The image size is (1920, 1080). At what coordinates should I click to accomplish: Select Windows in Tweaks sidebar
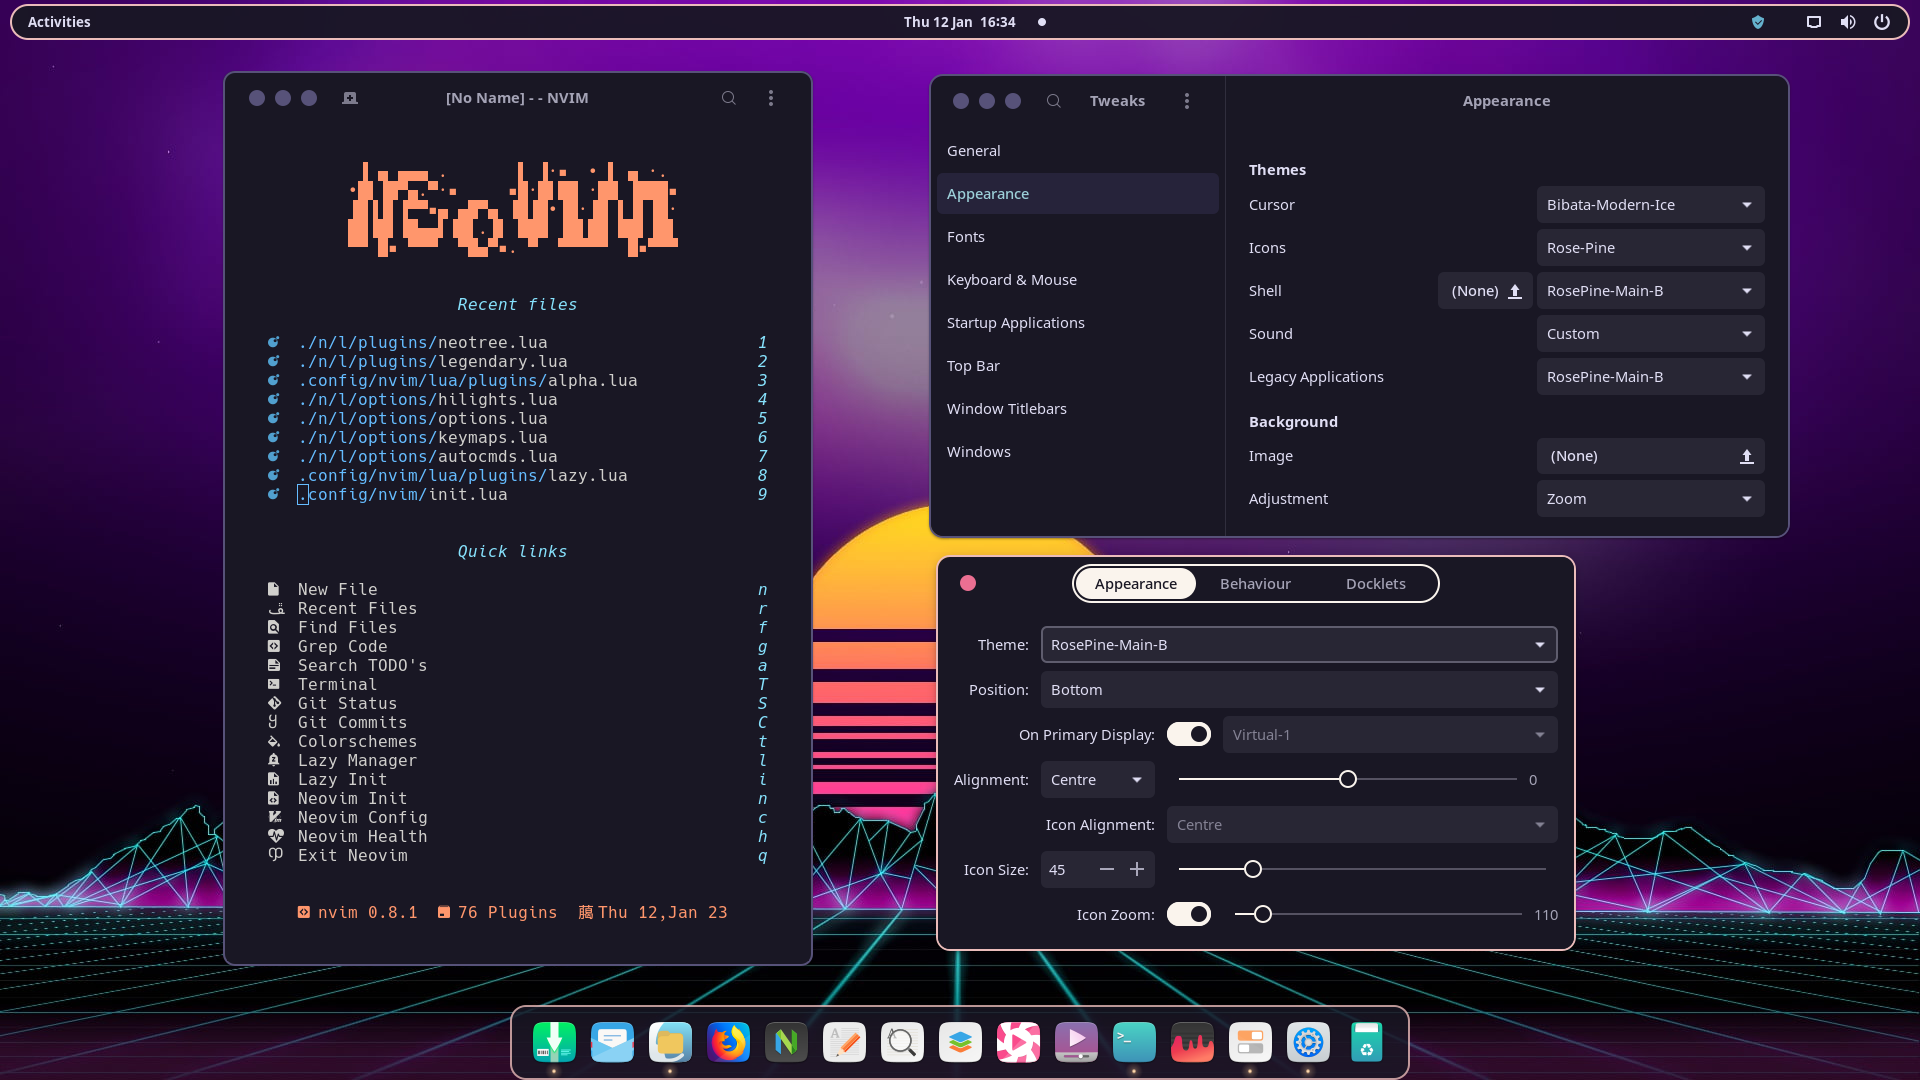click(x=1077, y=452)
